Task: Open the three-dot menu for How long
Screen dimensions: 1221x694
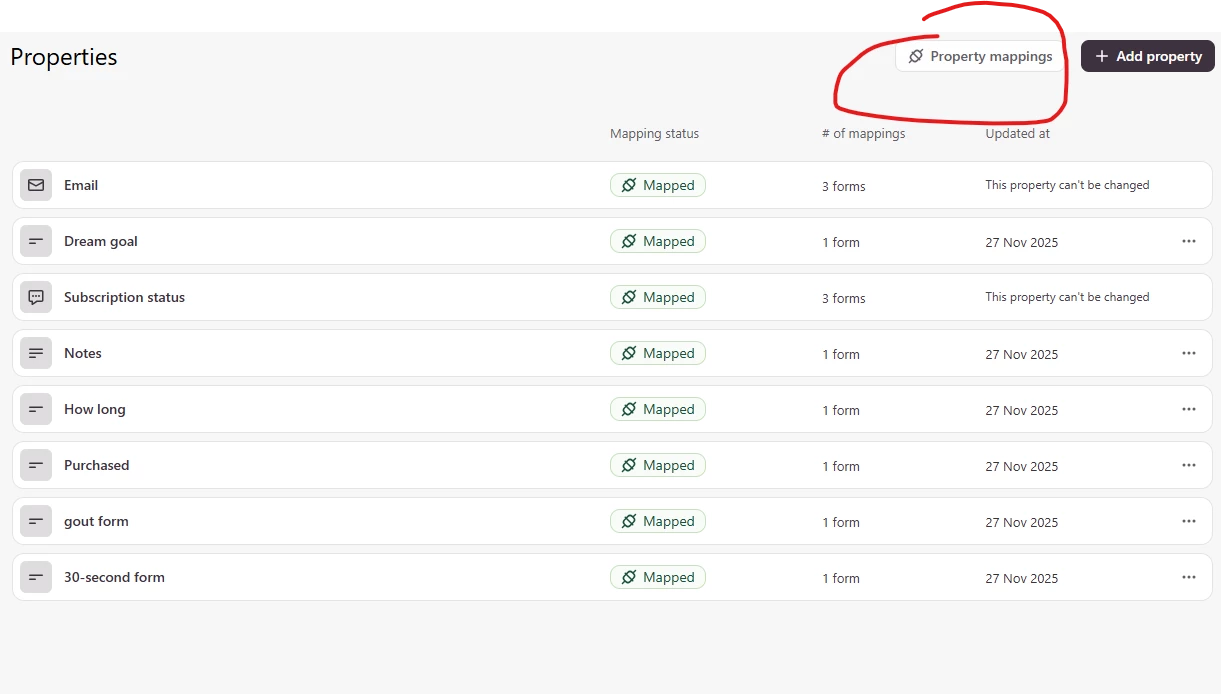Action: click(1189, 409)
